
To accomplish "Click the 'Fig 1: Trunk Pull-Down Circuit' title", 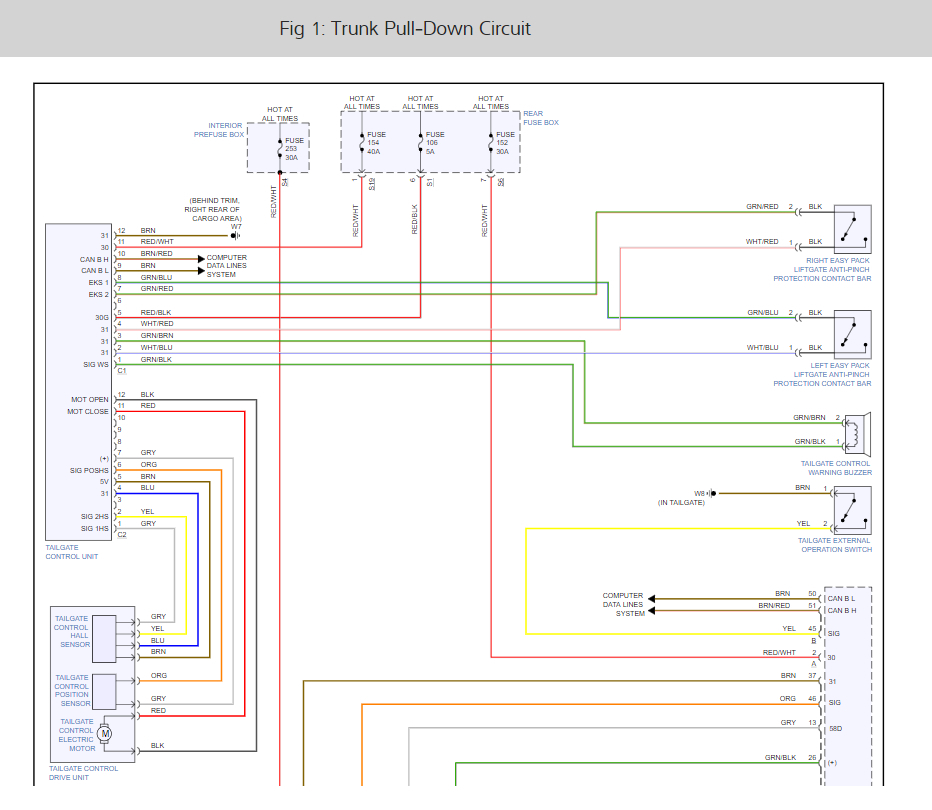I will [405, 29].
